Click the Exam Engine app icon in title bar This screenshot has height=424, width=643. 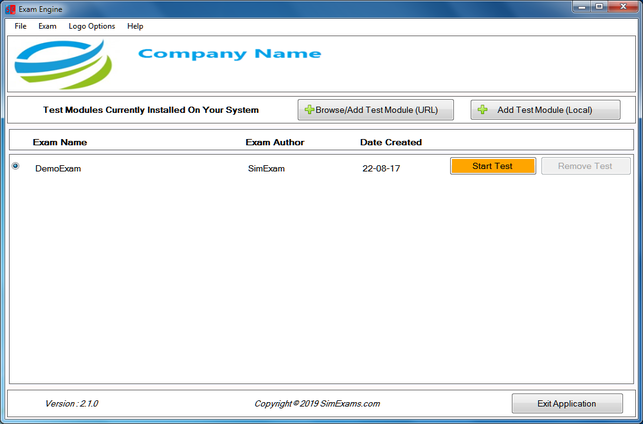(10, 9)
